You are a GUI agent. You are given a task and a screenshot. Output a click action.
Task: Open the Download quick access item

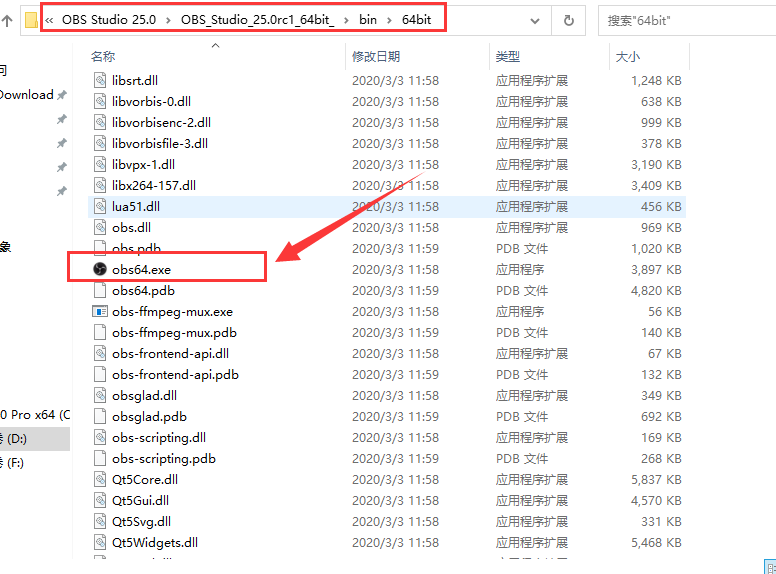click(x=27, y=95)
